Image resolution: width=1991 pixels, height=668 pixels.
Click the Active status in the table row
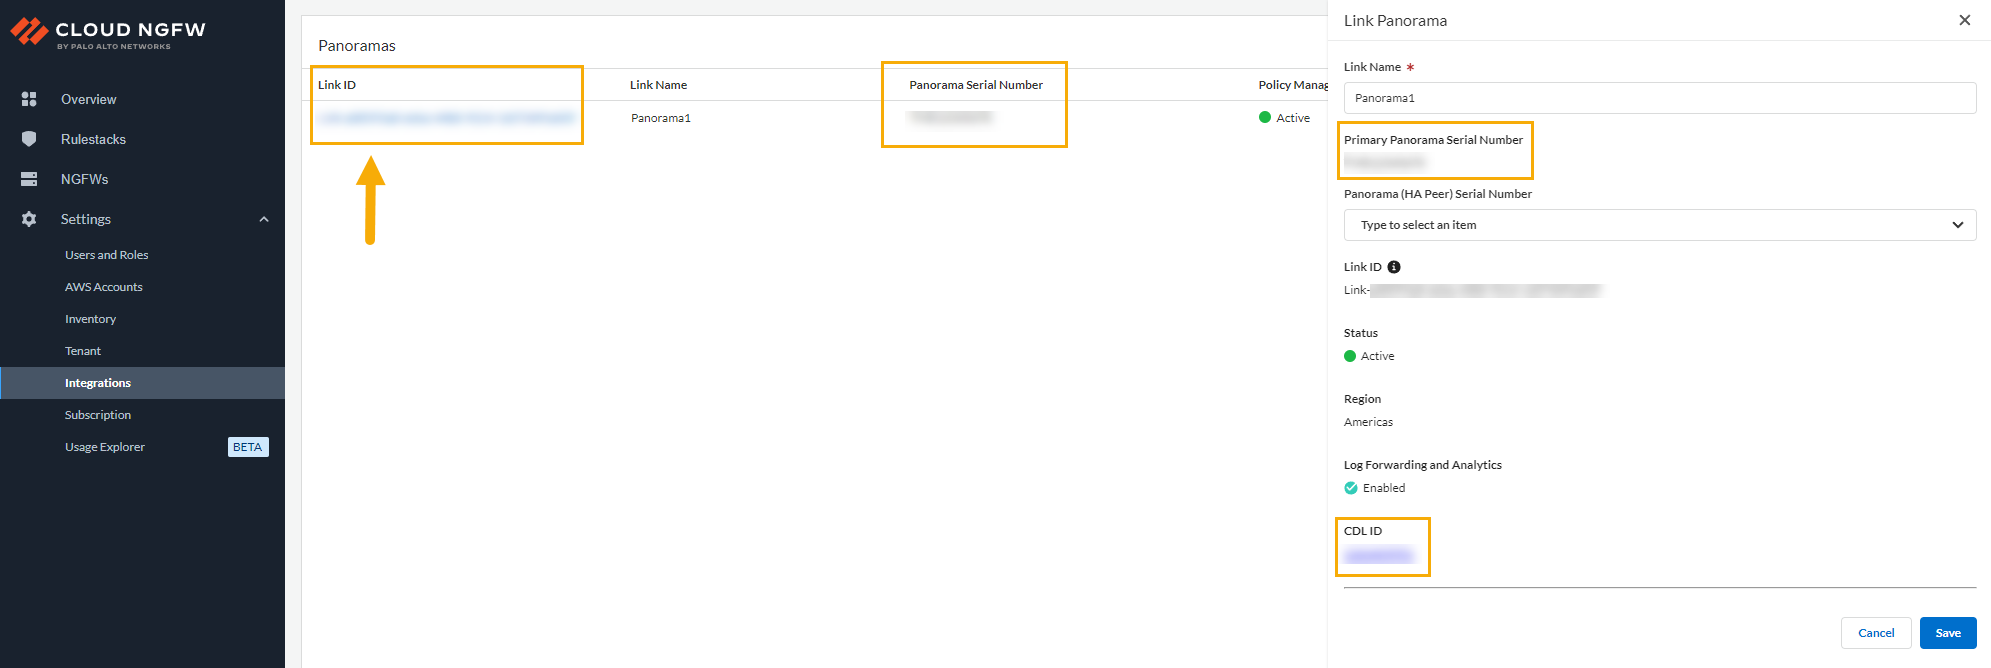point(1285,118)
